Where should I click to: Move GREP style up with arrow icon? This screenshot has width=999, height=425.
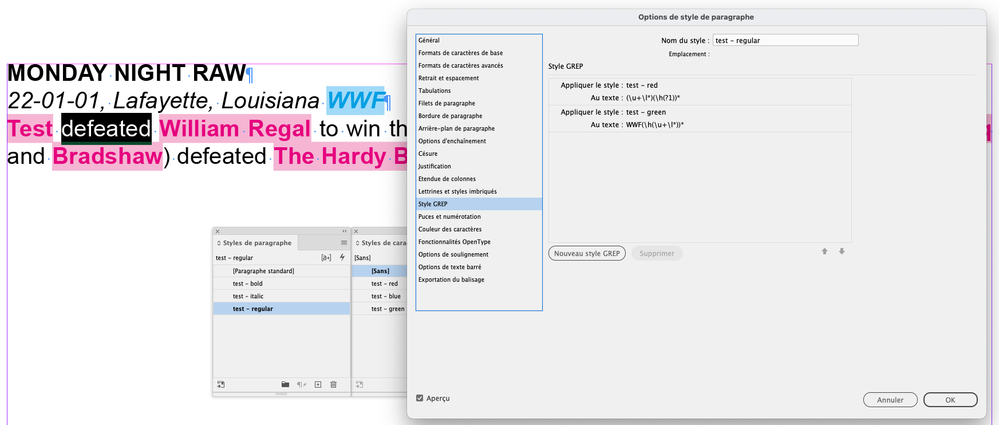(x=824, y=252)
